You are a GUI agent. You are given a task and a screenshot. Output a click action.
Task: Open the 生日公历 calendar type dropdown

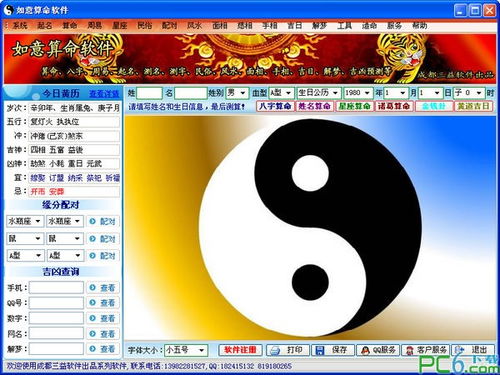pos(318,93)
